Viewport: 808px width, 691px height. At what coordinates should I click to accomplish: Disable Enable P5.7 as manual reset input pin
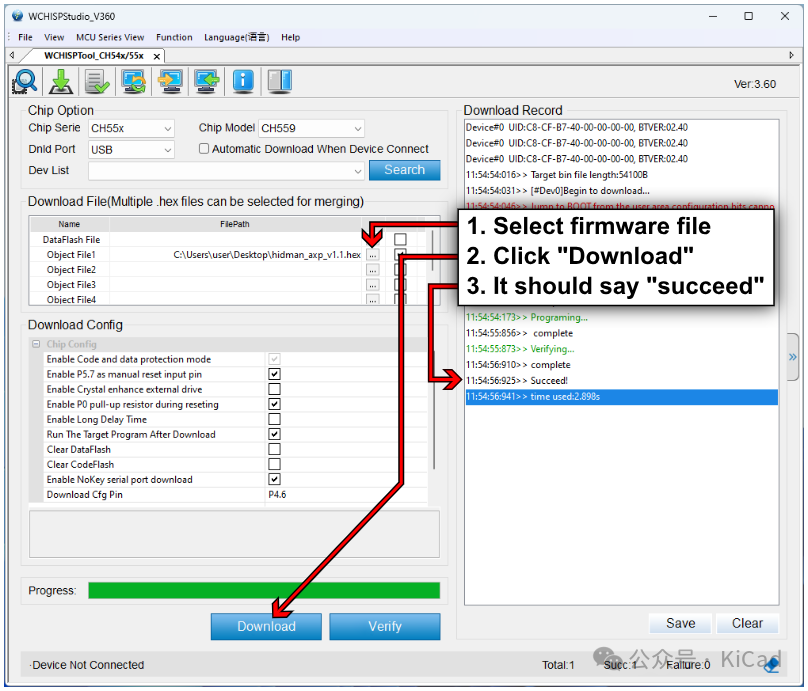point(274,374)
